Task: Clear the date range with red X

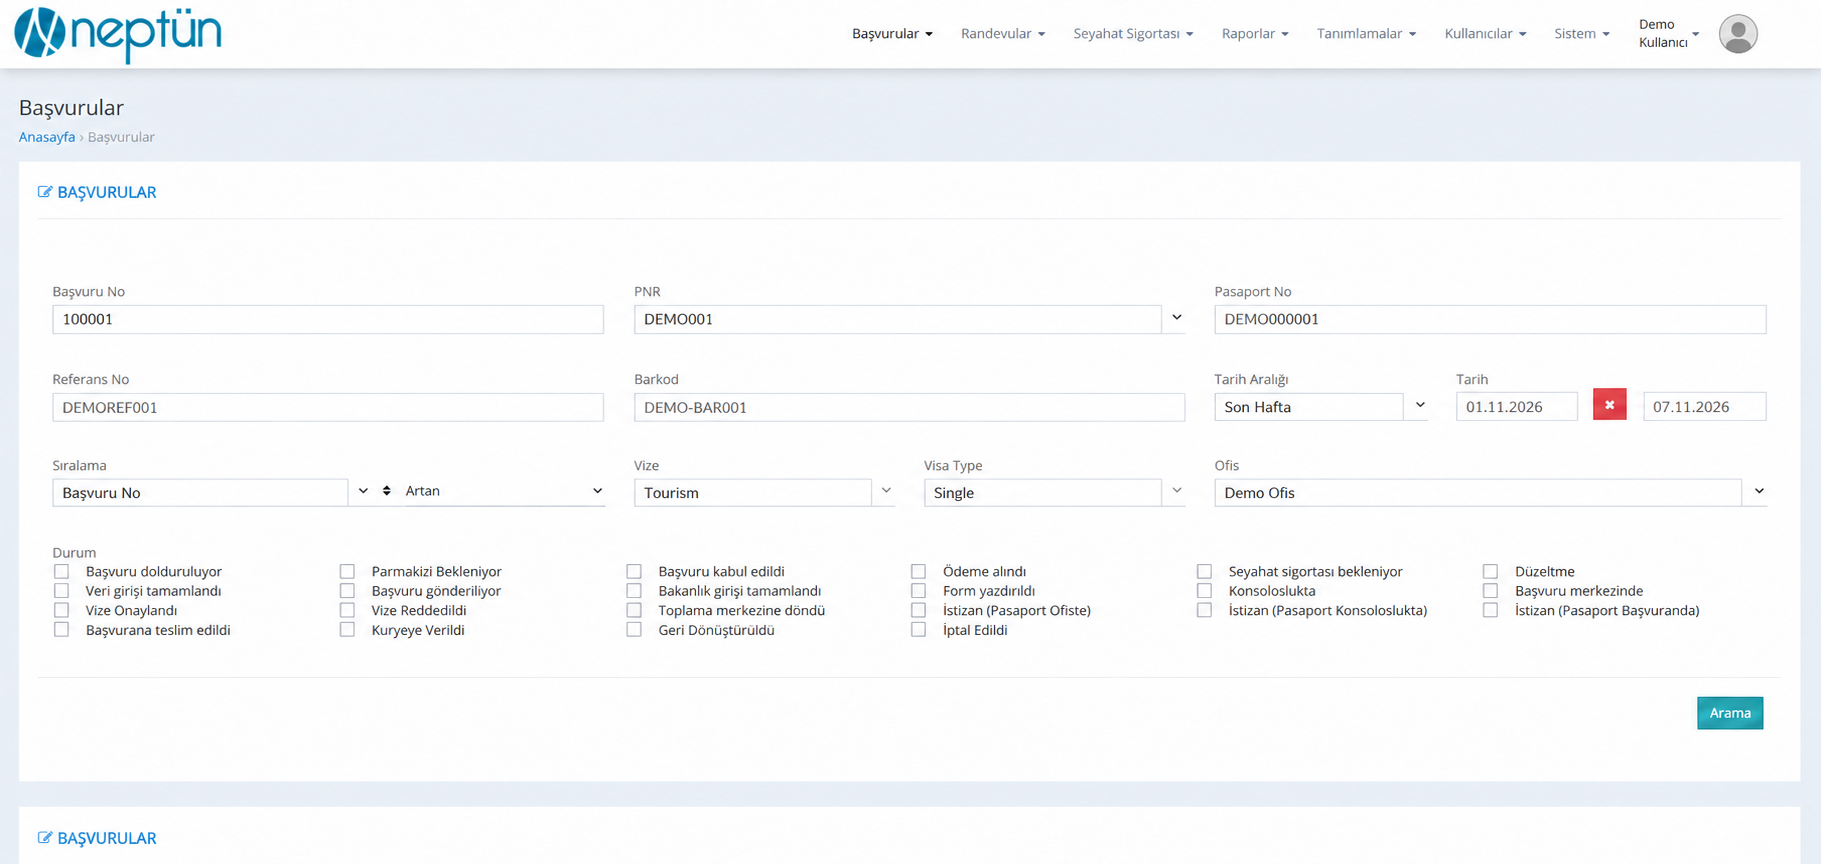Action: click(x=1609, y=405)
